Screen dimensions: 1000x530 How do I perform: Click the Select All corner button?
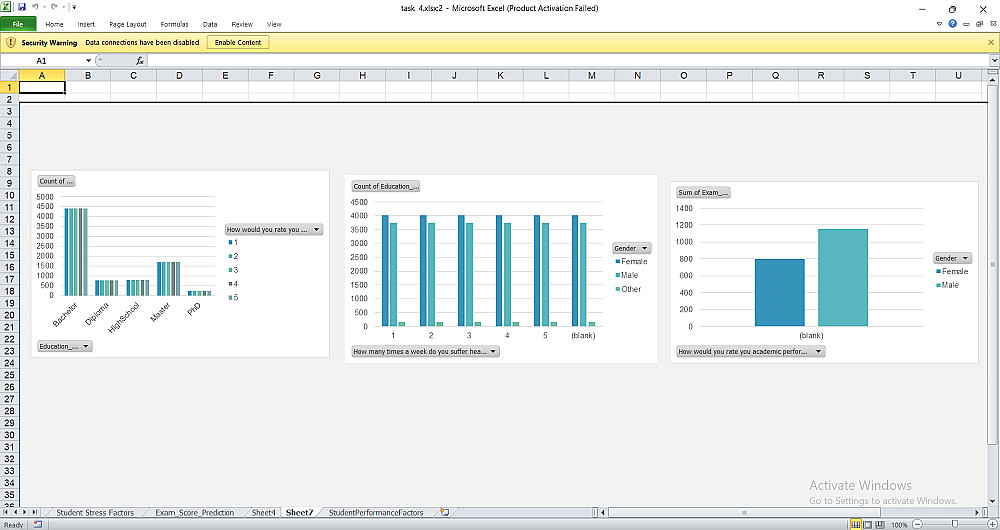pyautogui.click(x=10, y=75)
